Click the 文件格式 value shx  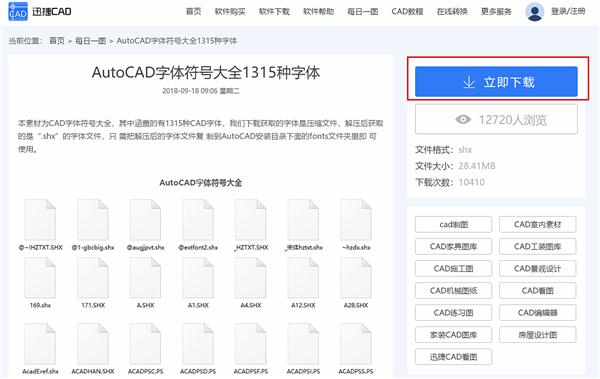click(x=465, y=150)
